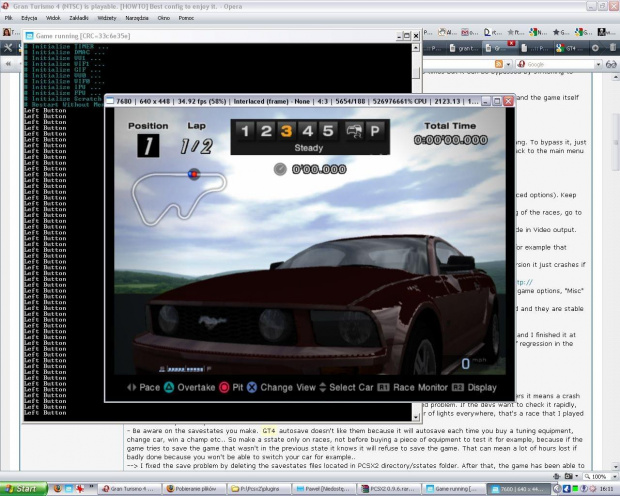Switch to Game running taskbar item
The height and width of the screenshot is (496, 620).
tap(453, 489)
